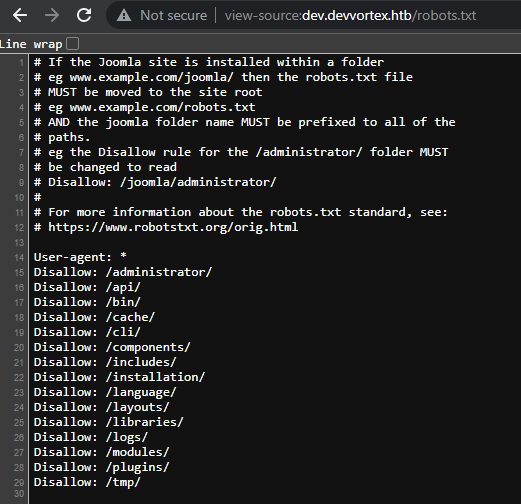
Task: Click line number 22 in the gutter
Action: (19, 378)
